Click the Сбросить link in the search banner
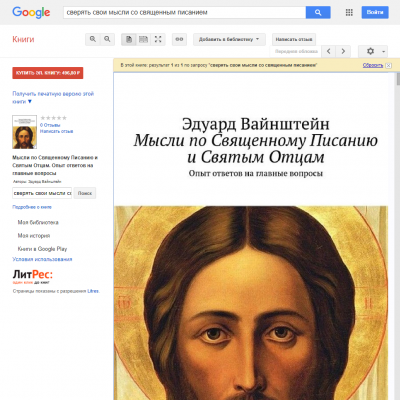The image size is (400, 400). click(x=373, y=65)
